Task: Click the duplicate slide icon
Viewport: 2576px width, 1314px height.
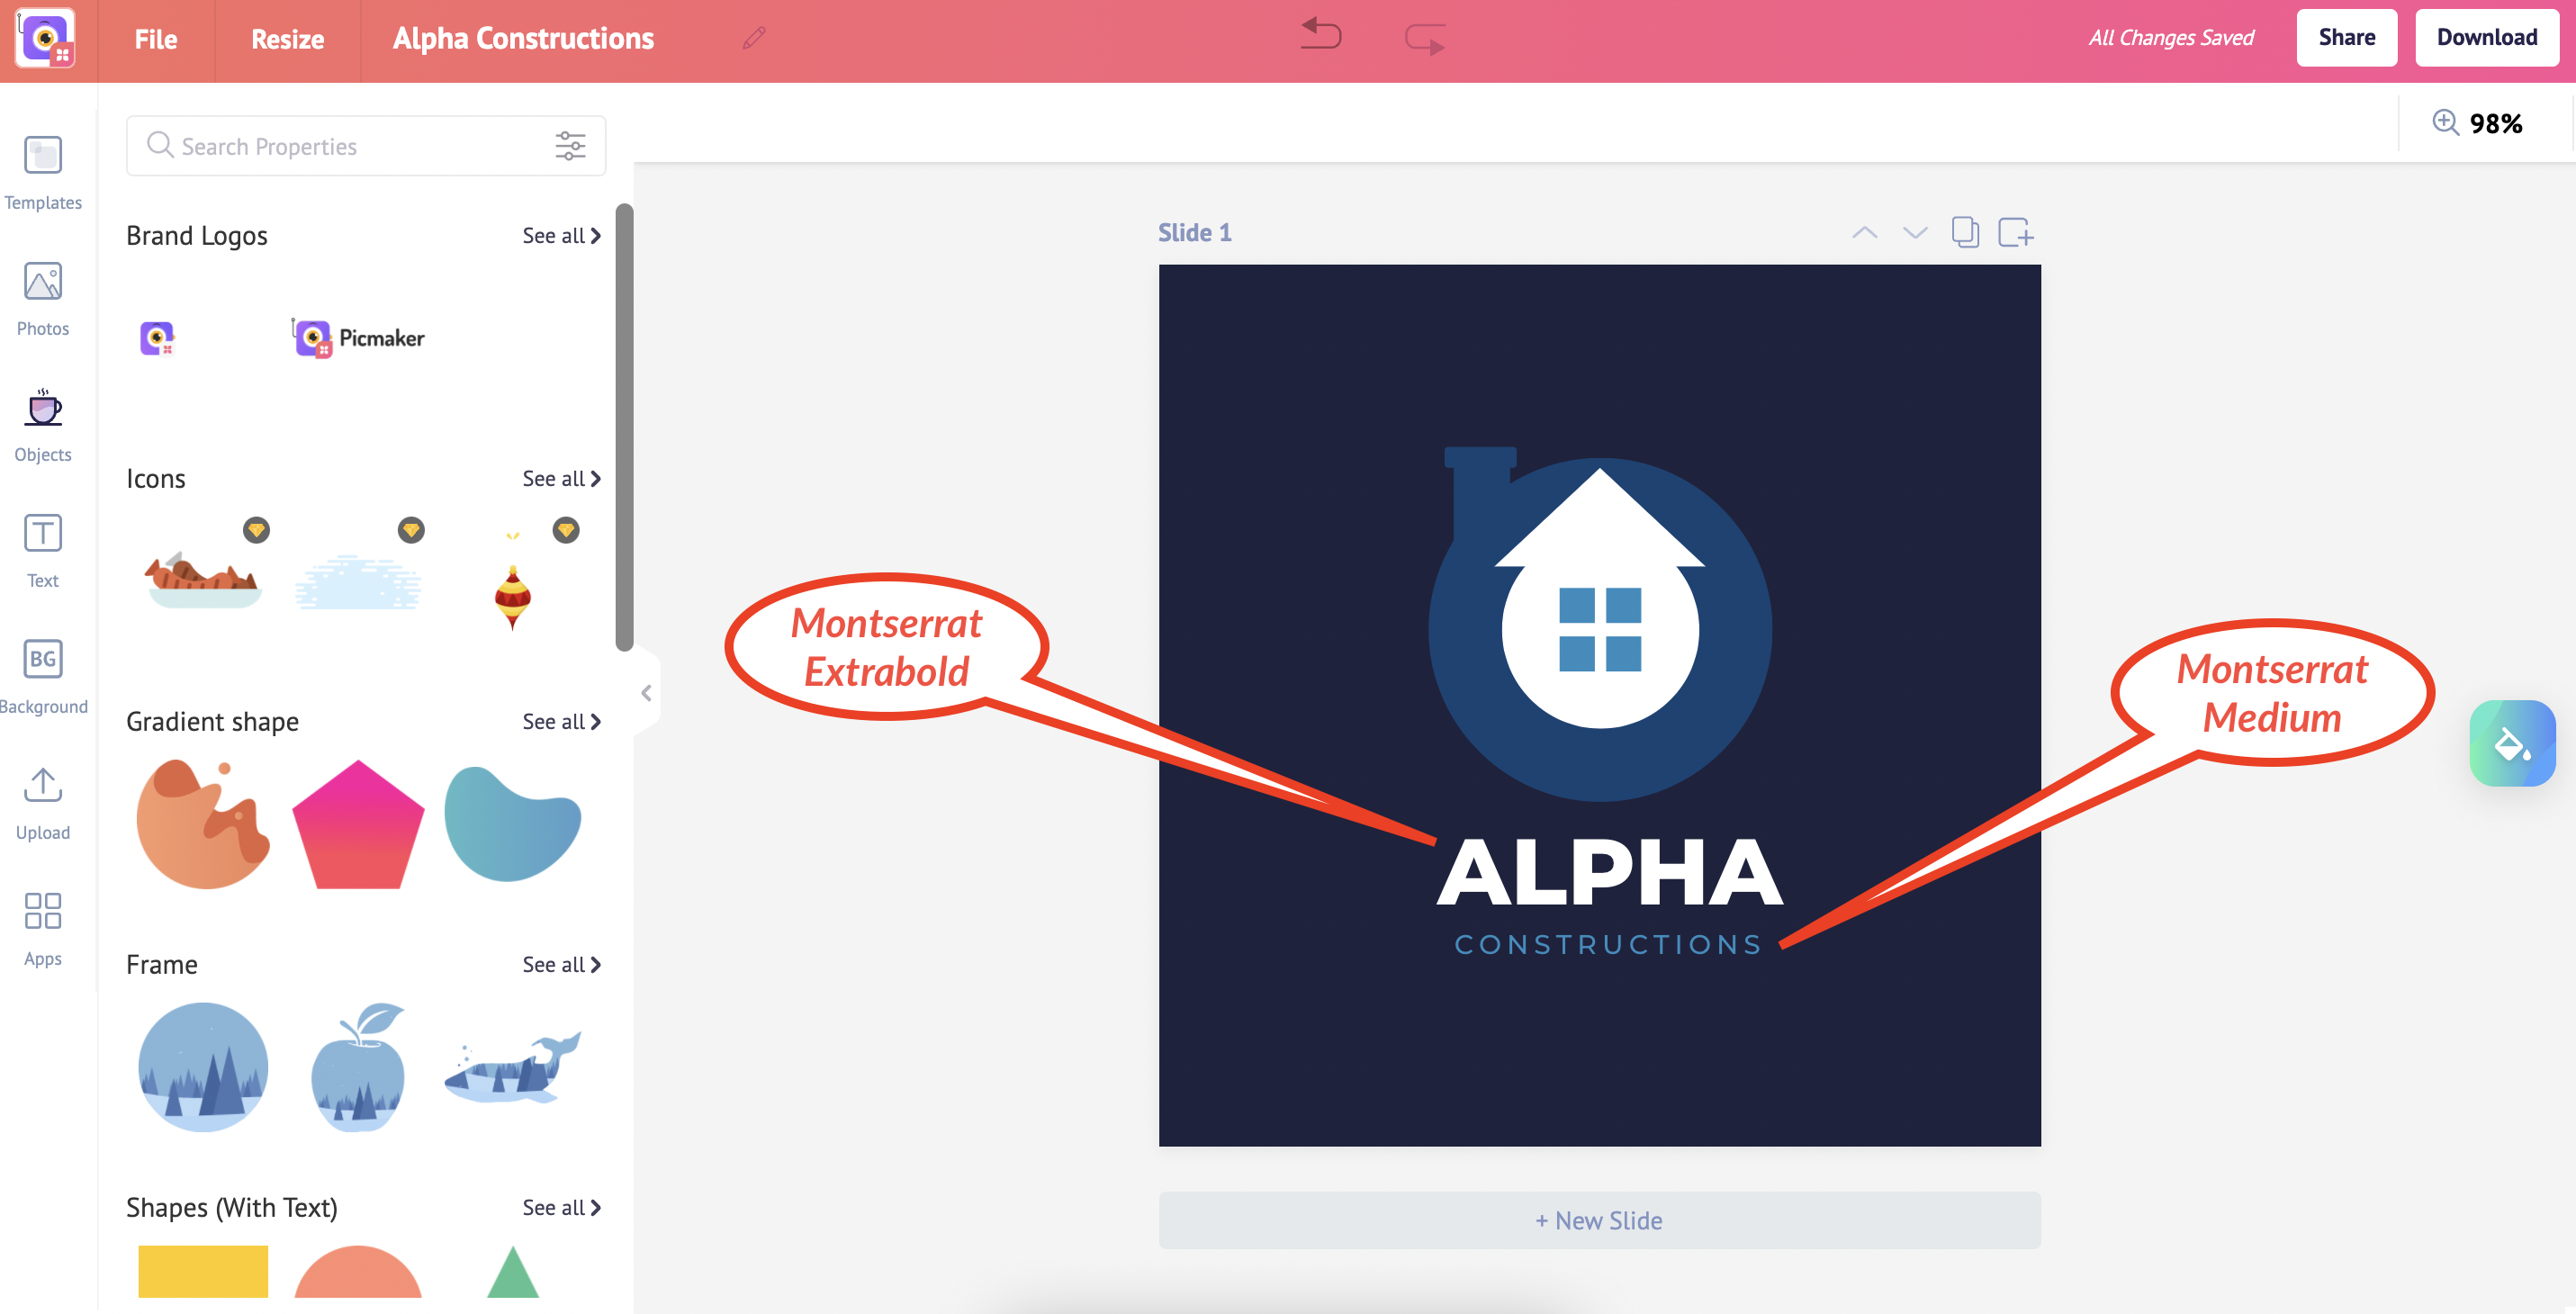Action: (1964, 233)
